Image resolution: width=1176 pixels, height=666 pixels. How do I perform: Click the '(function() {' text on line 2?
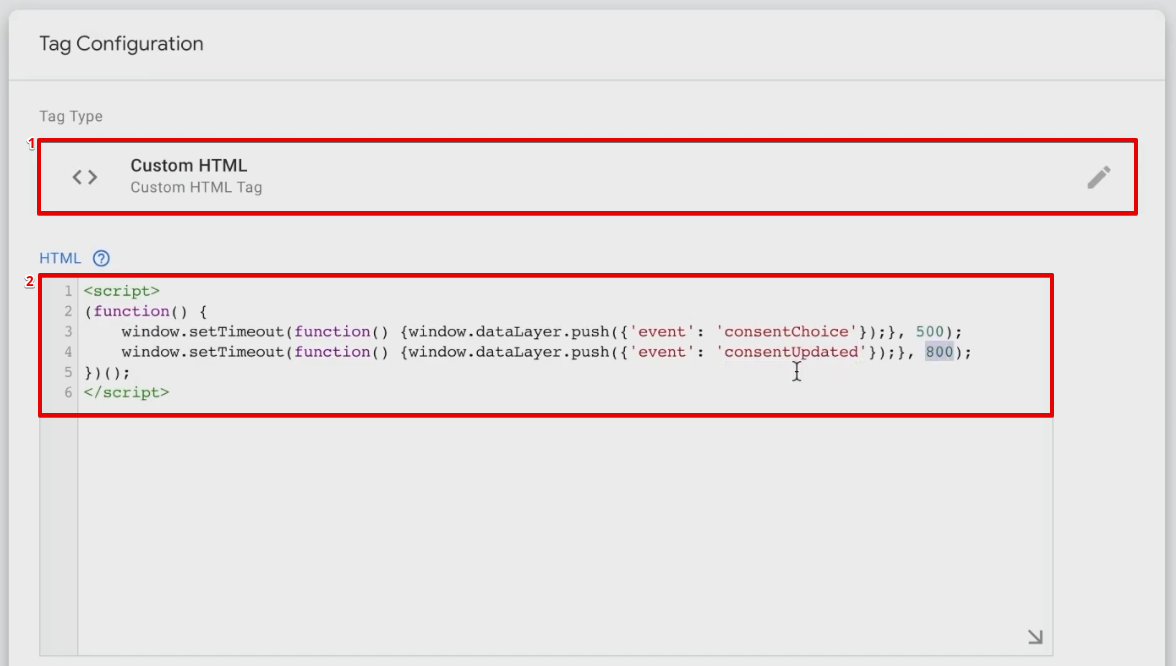(146, 311)
